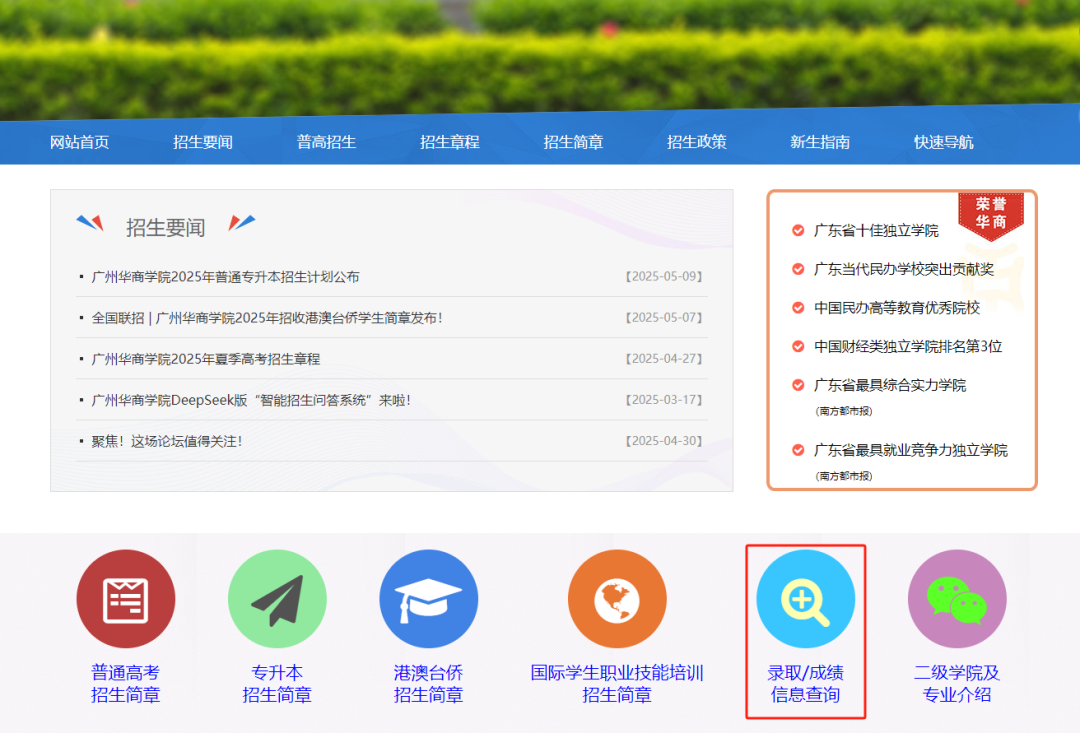Click the green paper plane 专升本 icon
The width and height of the screenshot is (1080, 733).
pos(277,599)
